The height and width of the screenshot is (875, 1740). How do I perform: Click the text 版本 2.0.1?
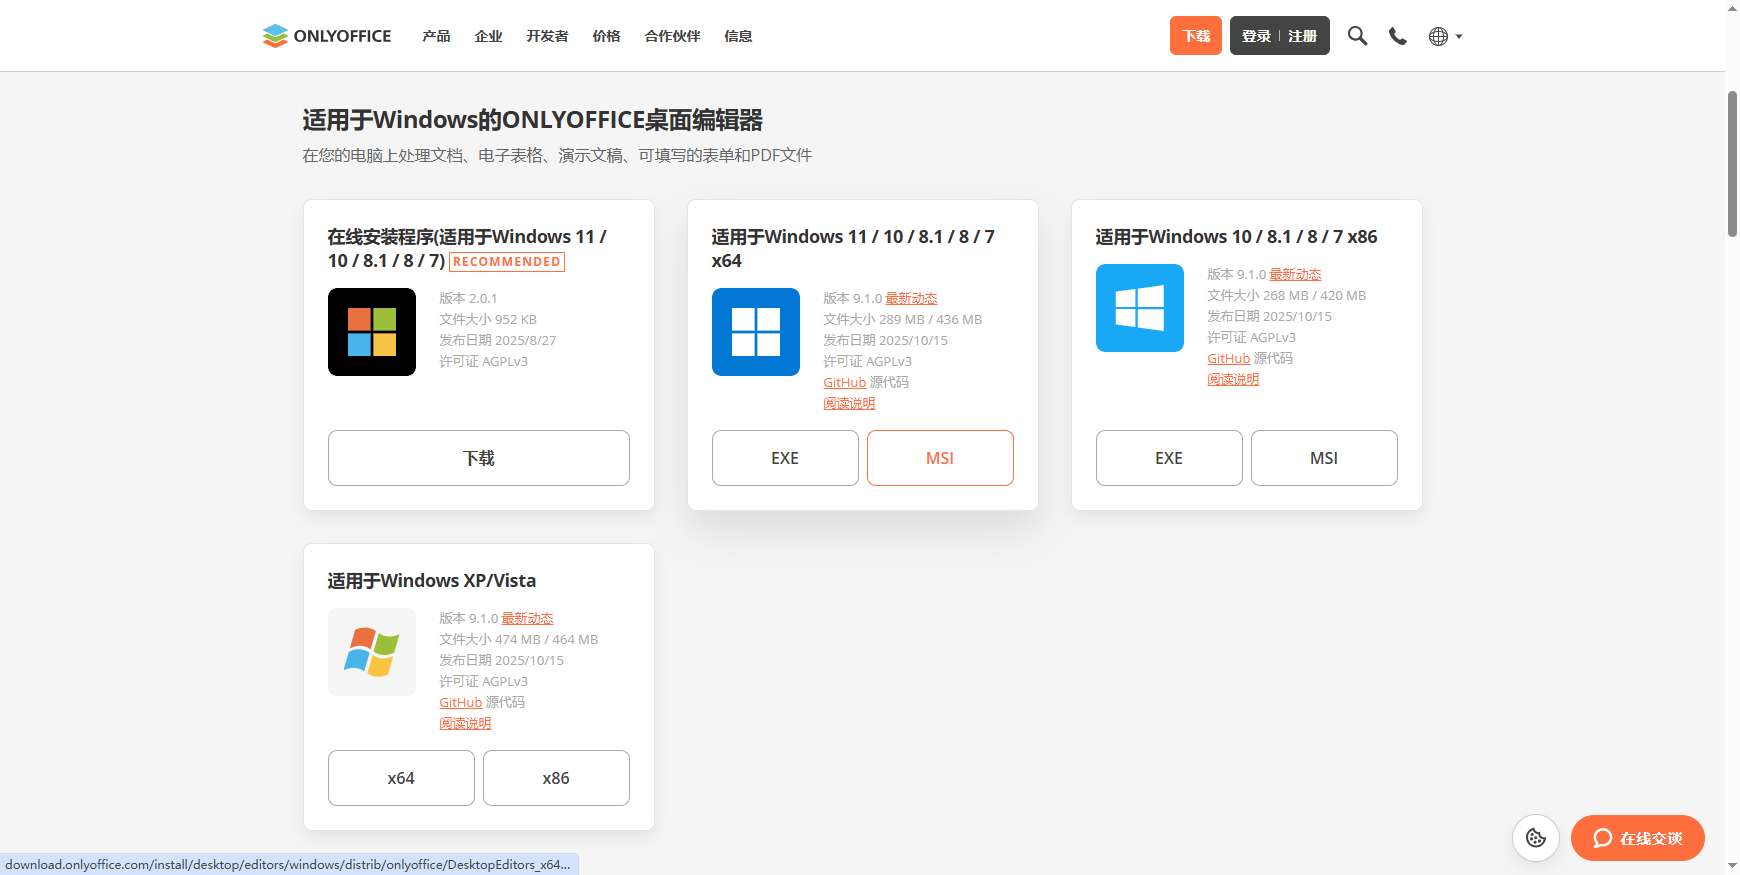click(468, 298)
